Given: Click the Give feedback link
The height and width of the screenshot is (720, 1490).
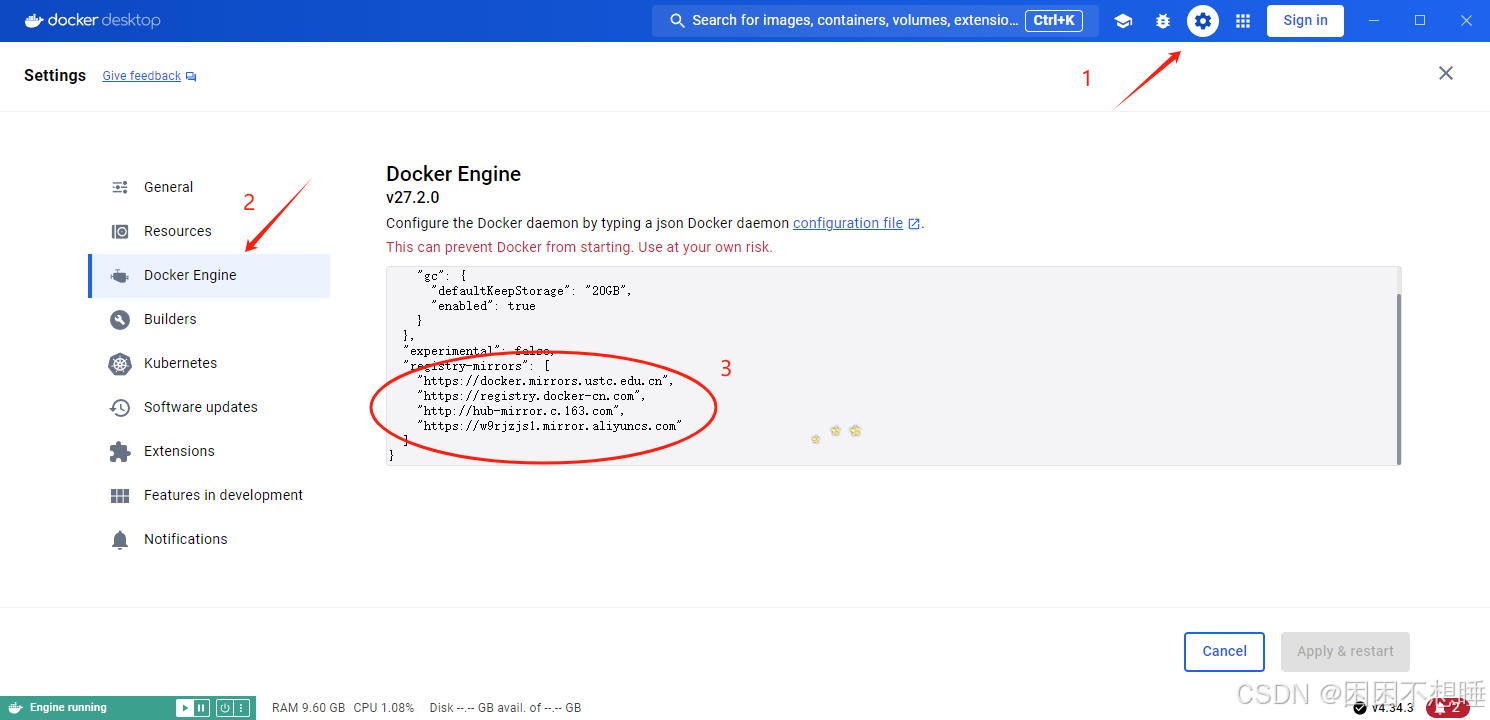Looking at the screenshot, I should [142, 76].
